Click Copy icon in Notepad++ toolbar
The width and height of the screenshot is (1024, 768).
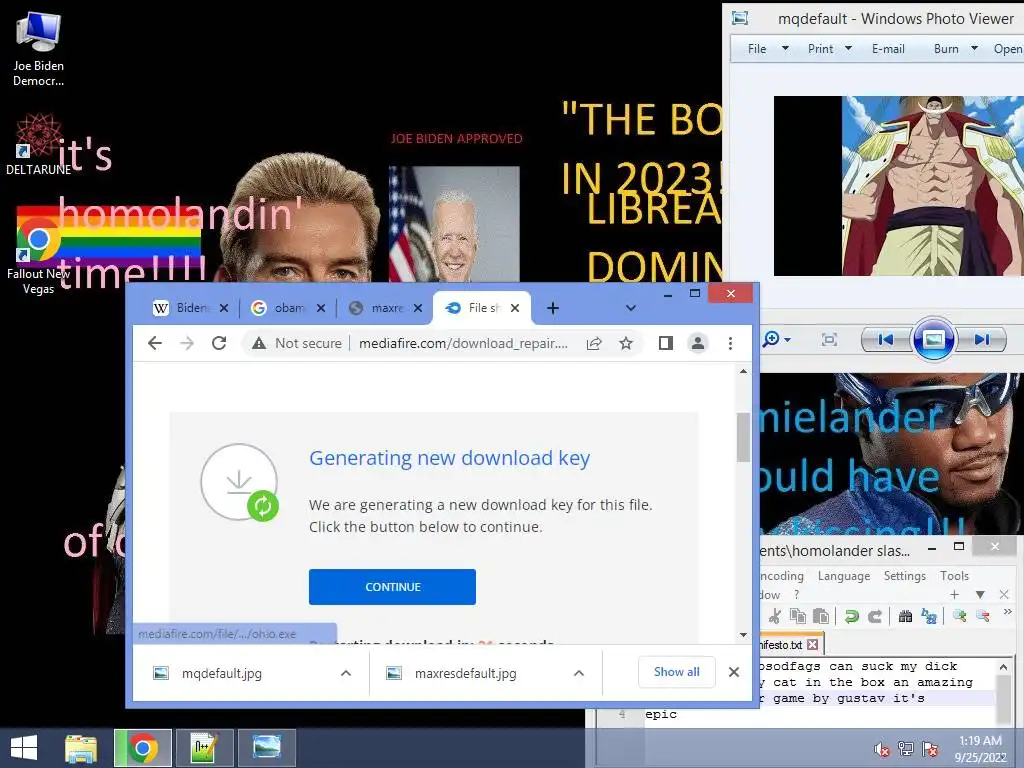click(798, 616)
